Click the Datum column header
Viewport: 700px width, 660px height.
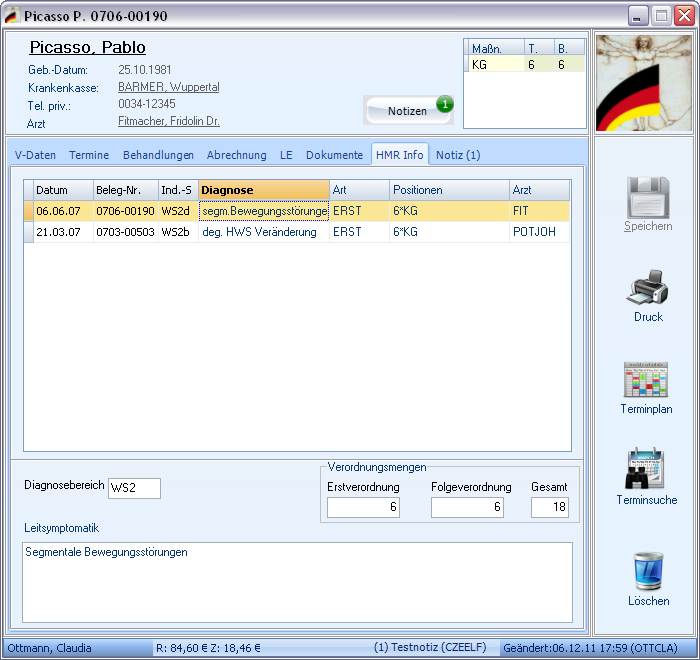coord(63,190)
